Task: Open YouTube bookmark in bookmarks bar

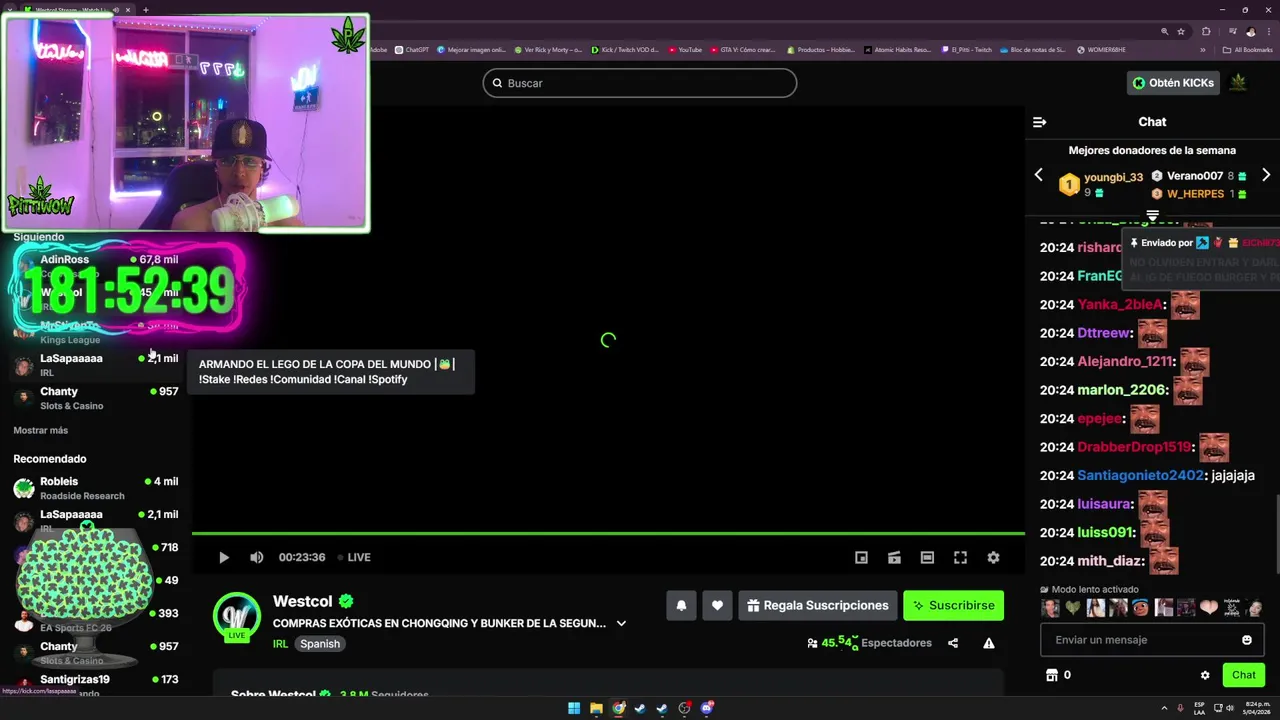Action: [685, 49]
